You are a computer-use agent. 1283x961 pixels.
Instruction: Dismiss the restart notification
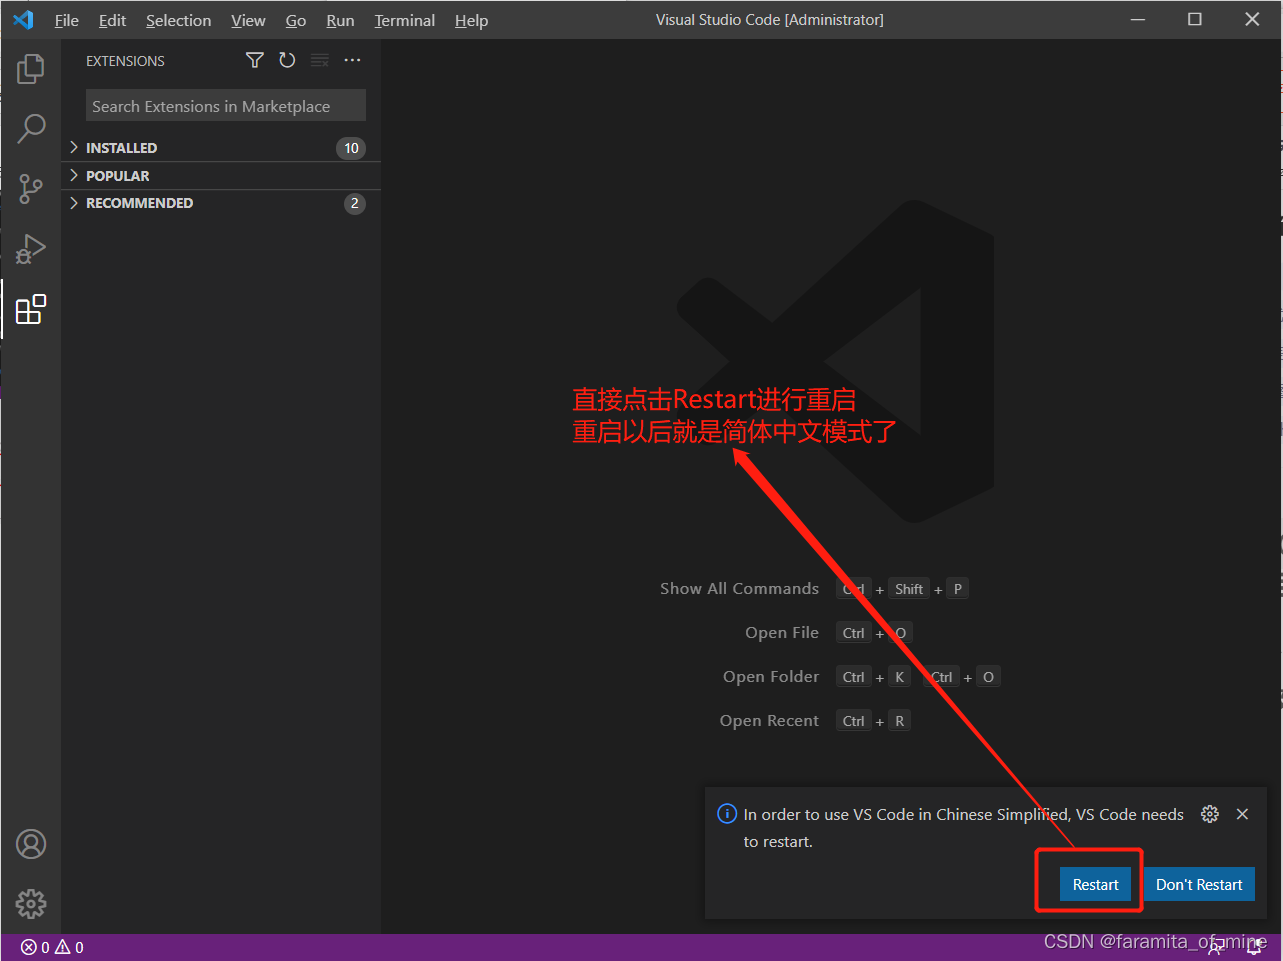point(1242,814)
